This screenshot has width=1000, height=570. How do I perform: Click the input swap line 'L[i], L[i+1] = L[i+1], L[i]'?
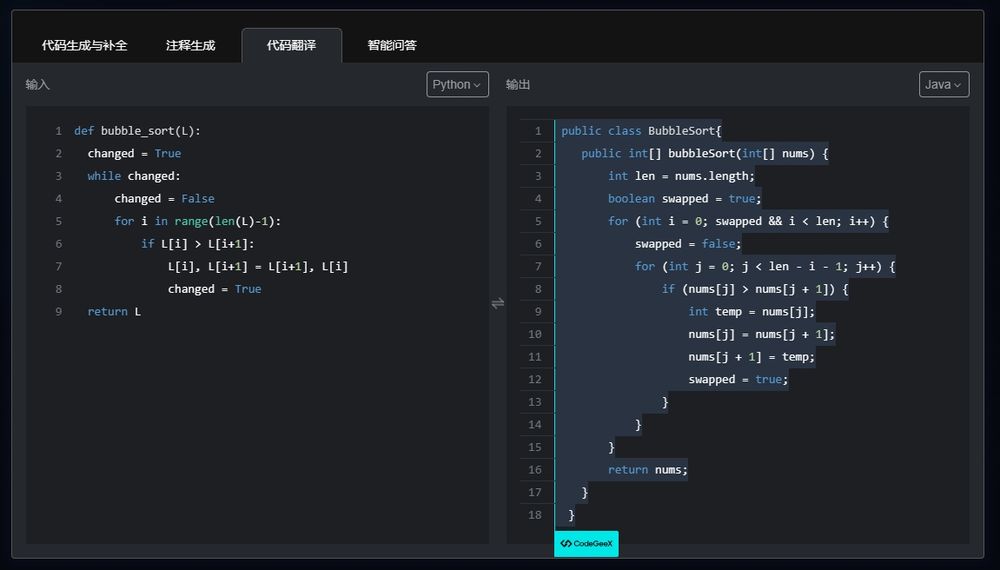(x=258, y=267)
